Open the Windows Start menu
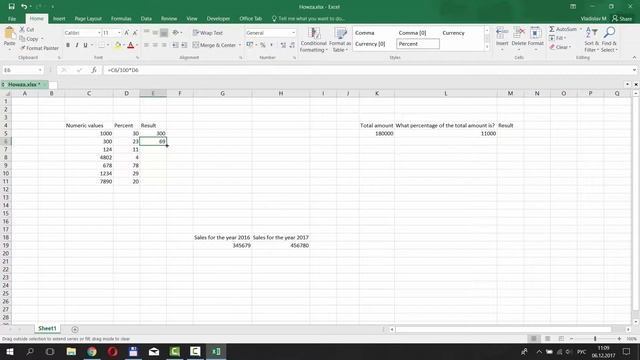 pos(9,351)
